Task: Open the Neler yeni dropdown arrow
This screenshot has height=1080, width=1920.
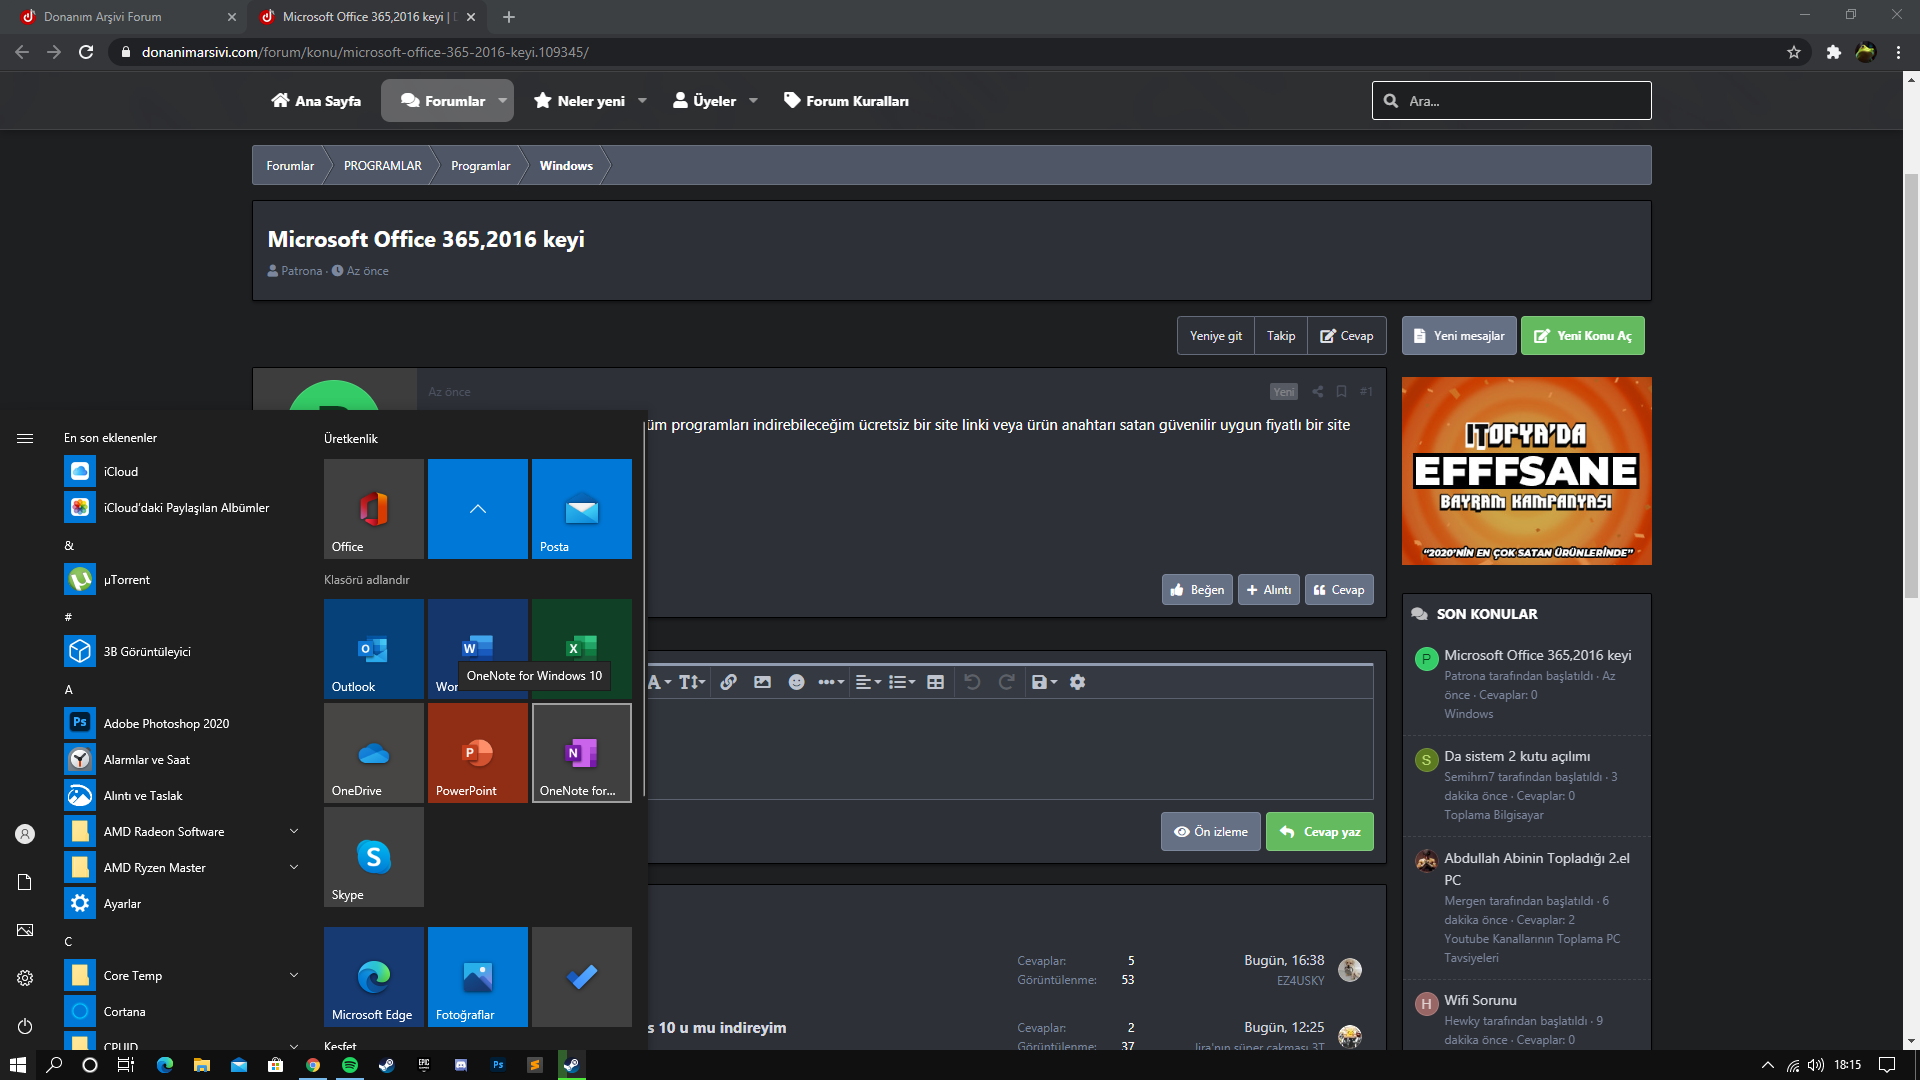Action: point(642,101)
